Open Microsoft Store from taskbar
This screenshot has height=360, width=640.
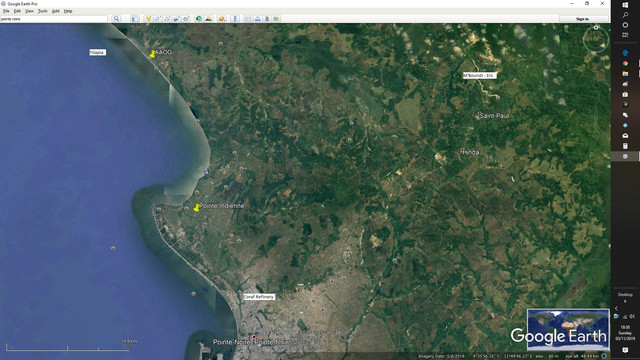(625, 94)
